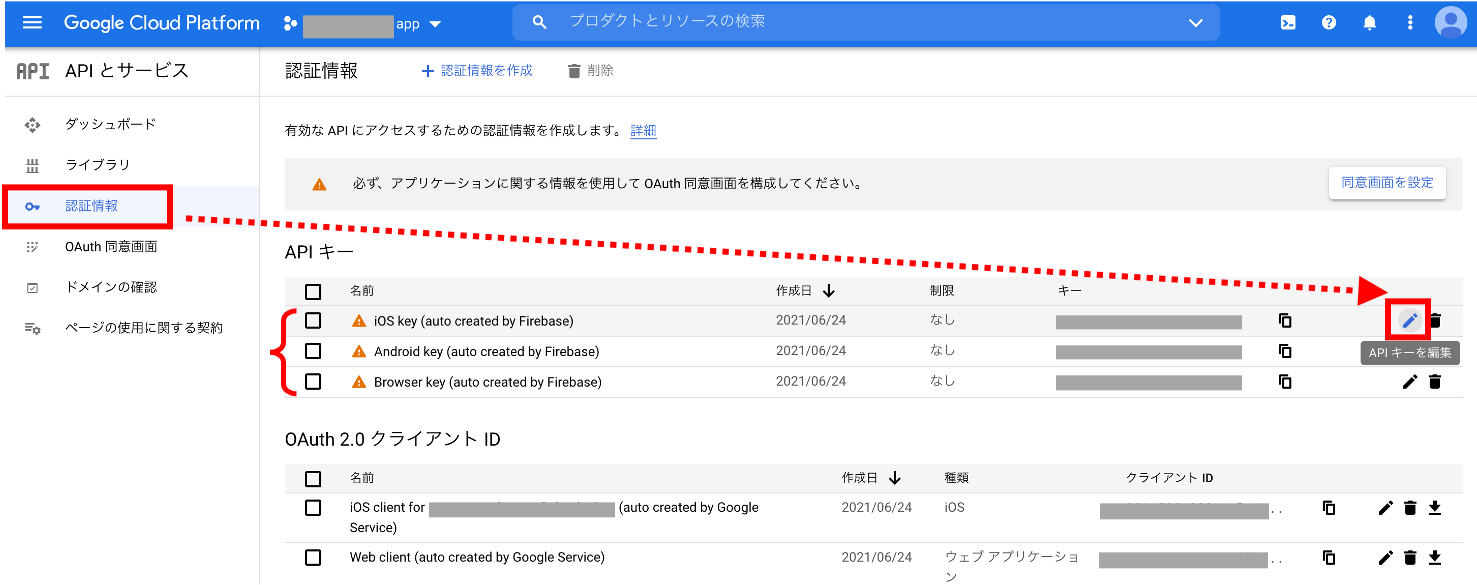Open iOS key (auto created by Firebase)
1477x585 pixels.
(474, 321)
